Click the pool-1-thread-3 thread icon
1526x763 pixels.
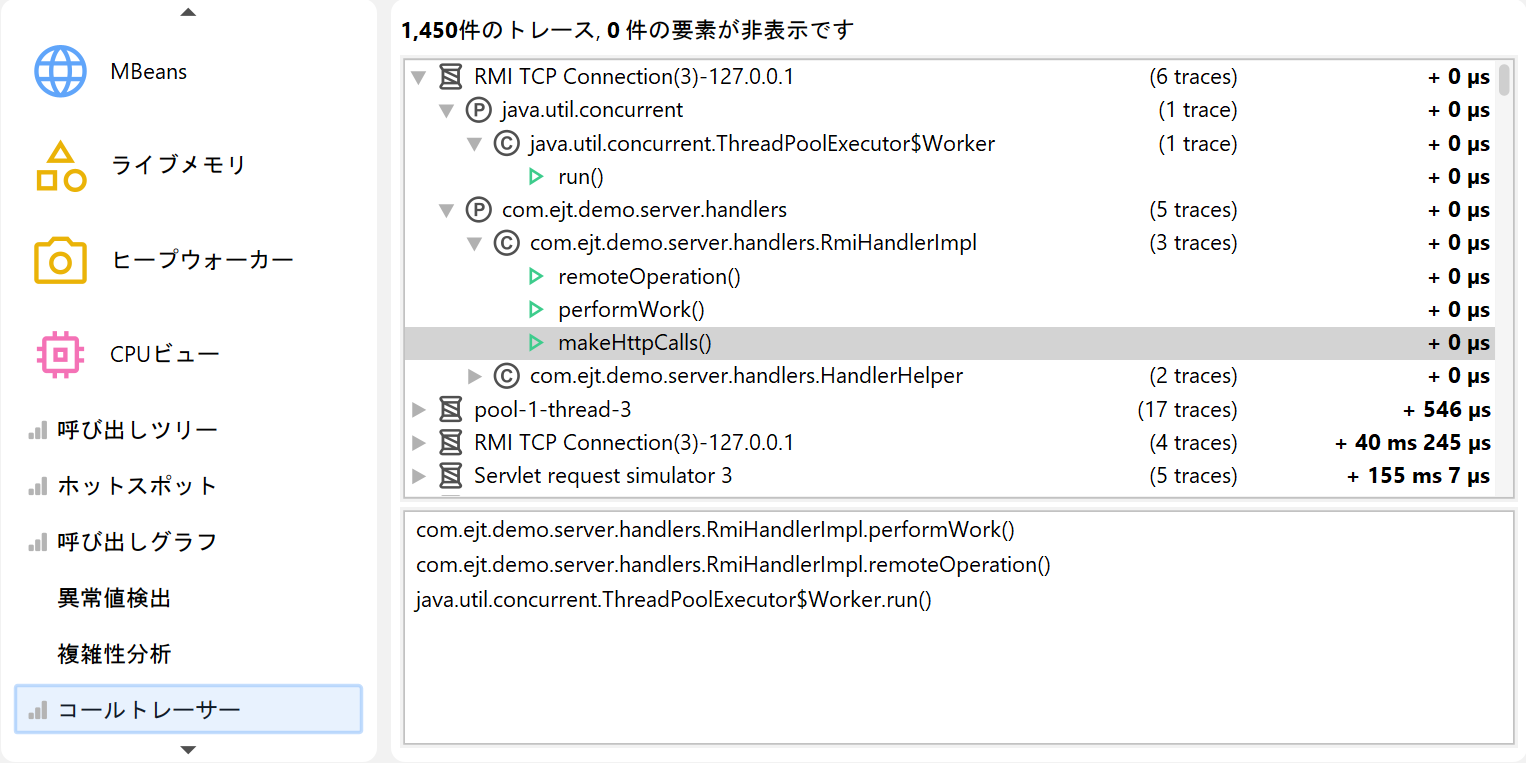[451, 410]
